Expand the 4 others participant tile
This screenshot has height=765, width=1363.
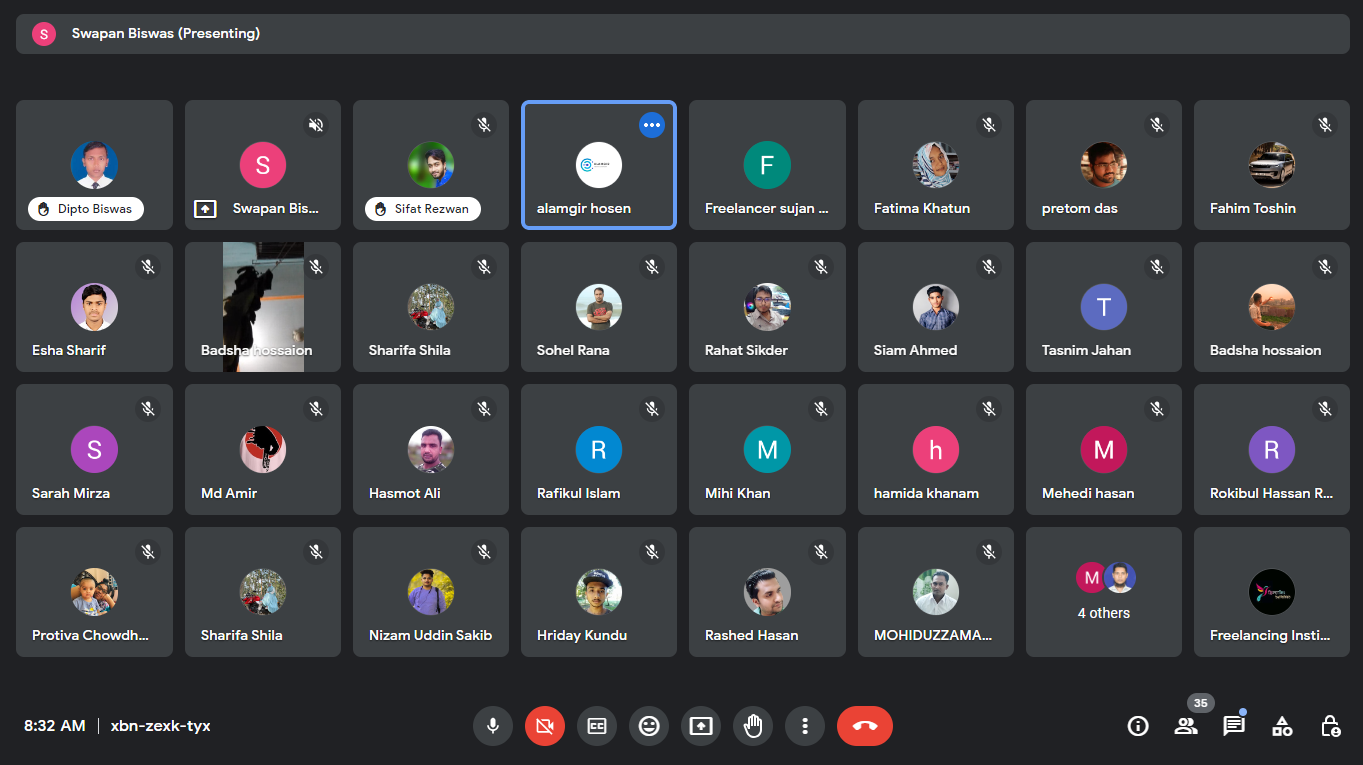pos(1104,592)
